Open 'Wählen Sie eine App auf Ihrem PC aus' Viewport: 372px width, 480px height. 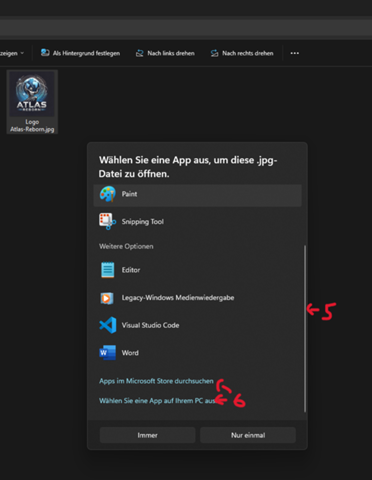click(157, 401)
